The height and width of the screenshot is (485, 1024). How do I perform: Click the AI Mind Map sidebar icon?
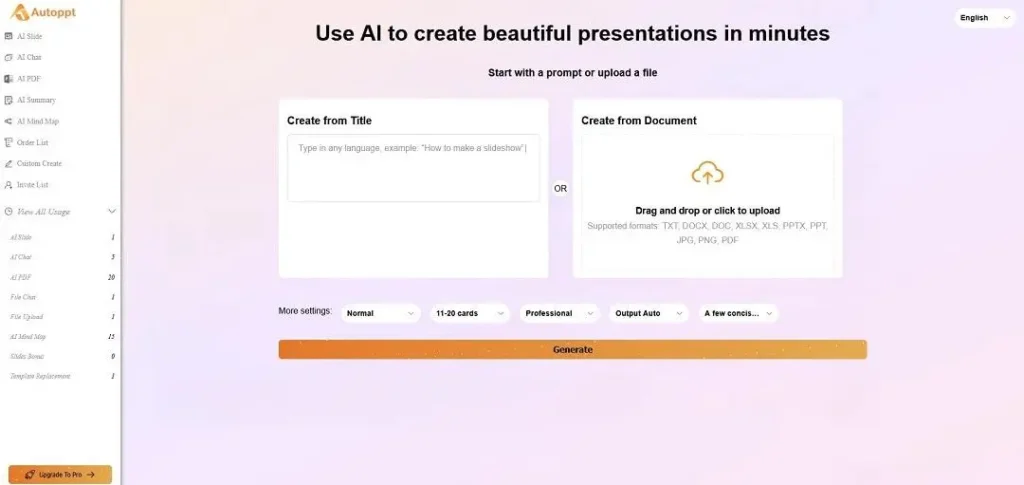click(x=8, y=121)
